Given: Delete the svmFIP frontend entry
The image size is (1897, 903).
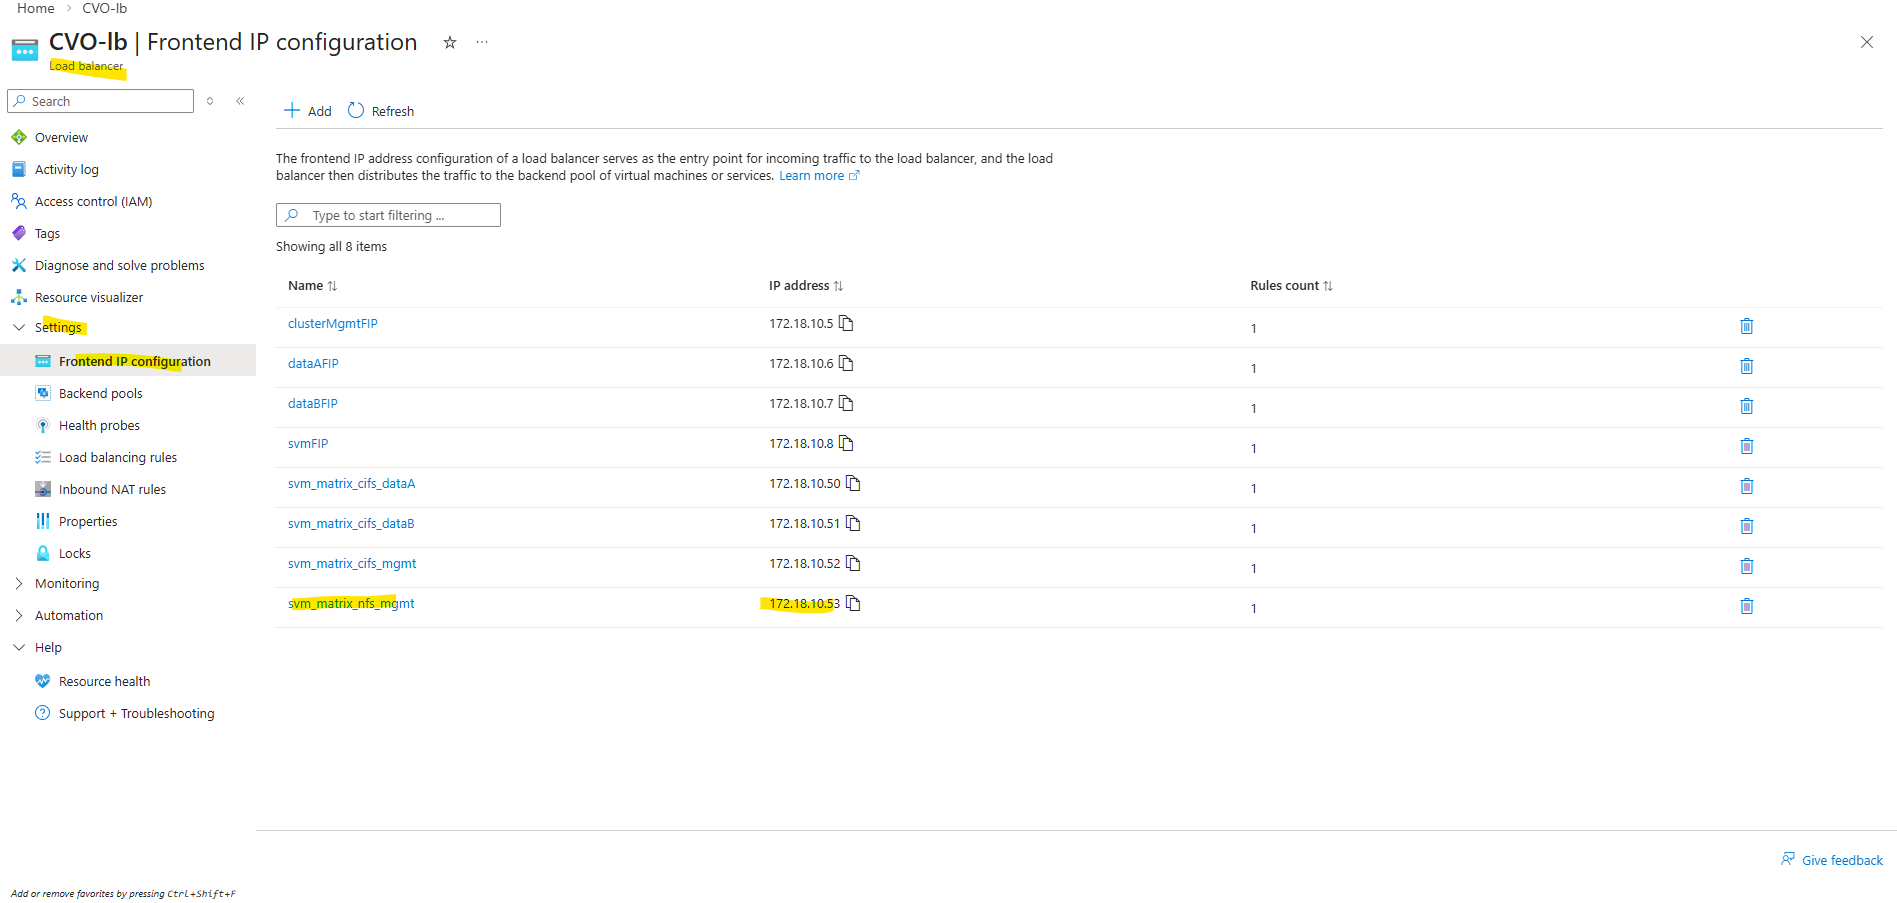Looking at the screenshot, I should 1746,446.
